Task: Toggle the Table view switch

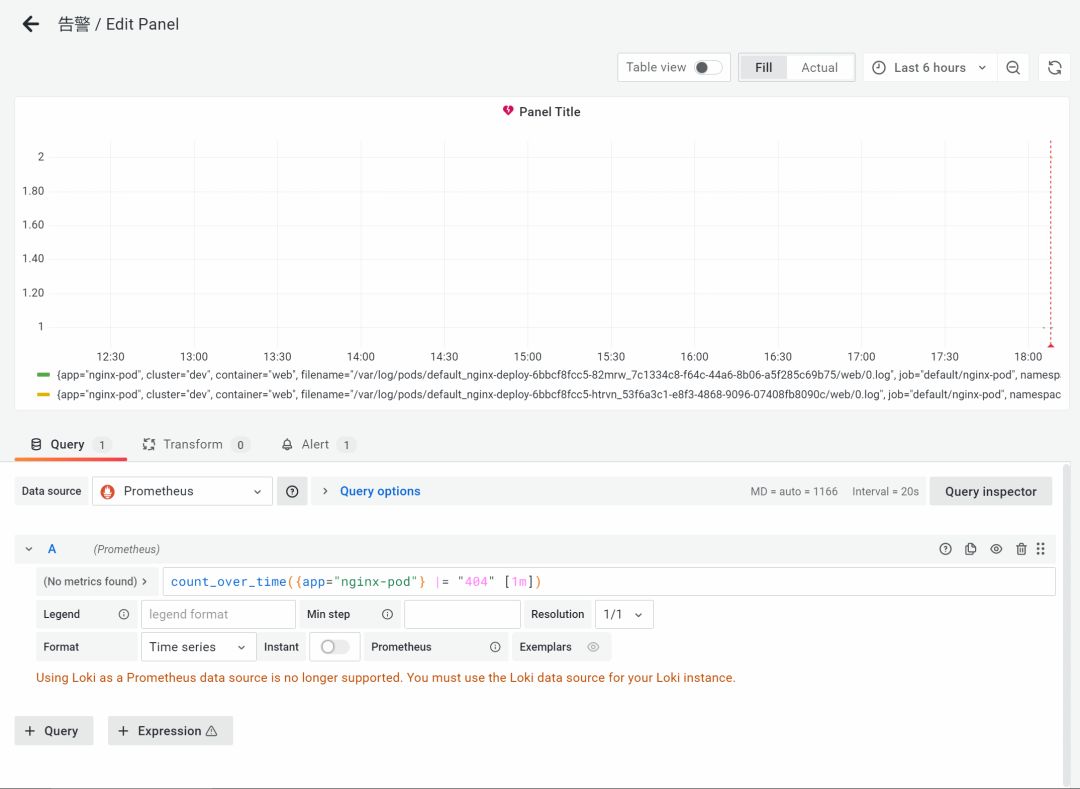Action: point(708,67)
